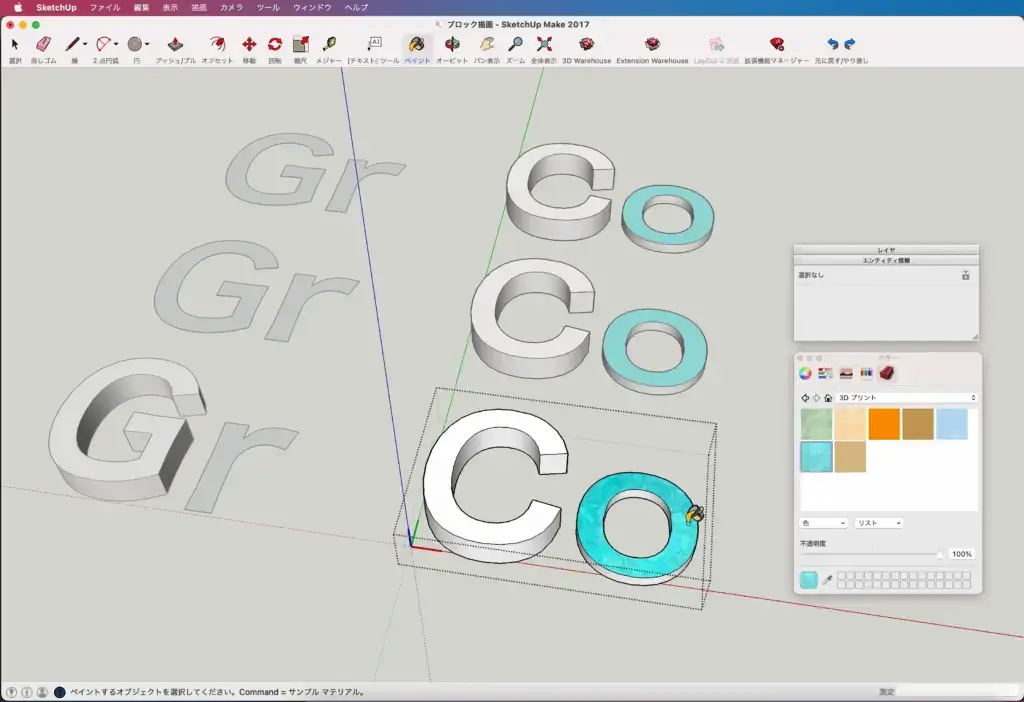Open the 編集 menu

pyautogui.click(x=141, y=8)
